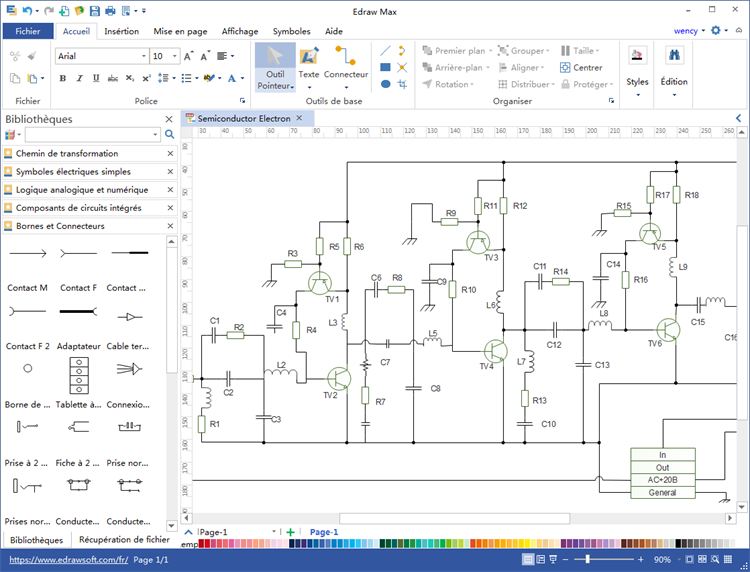Screen dimensions: 750x572
Task: Click the horizontal canvas scrollbar
Action: [x=454, y=518]
